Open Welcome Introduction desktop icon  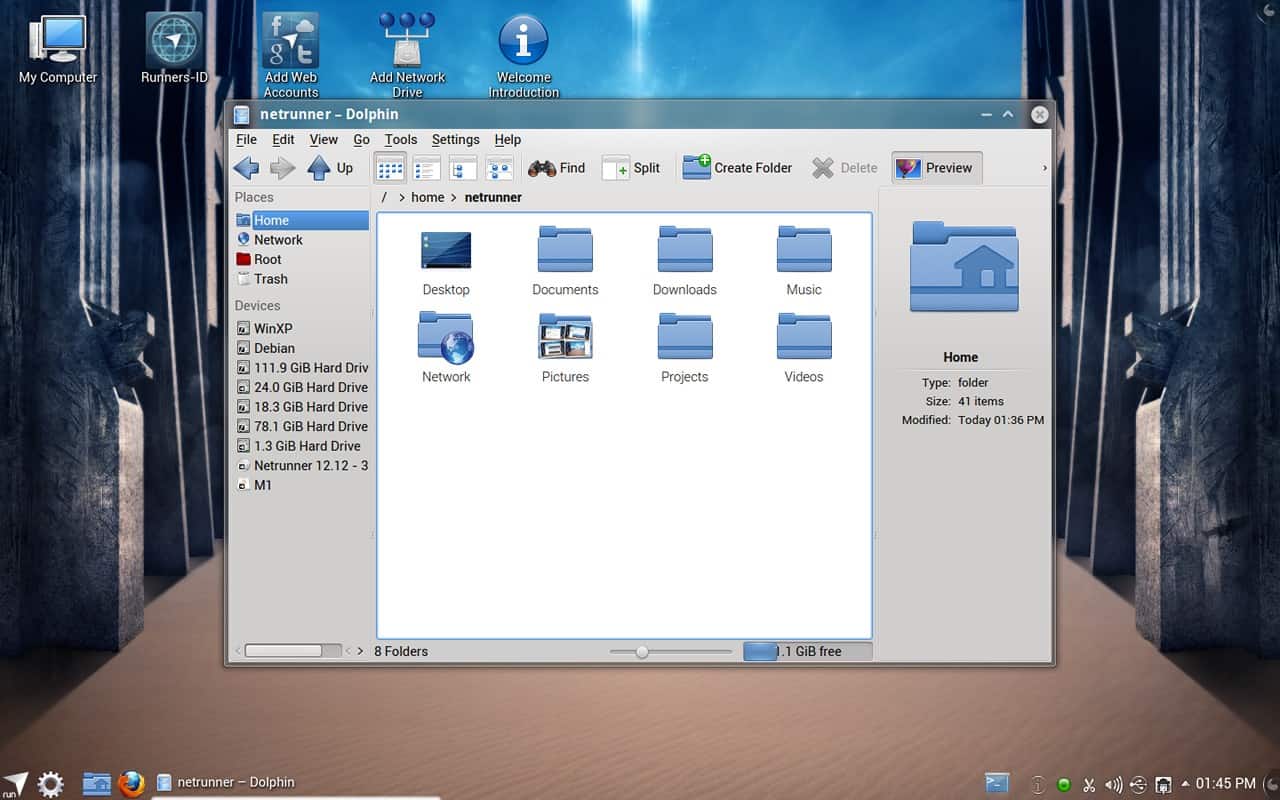(524, 55)
